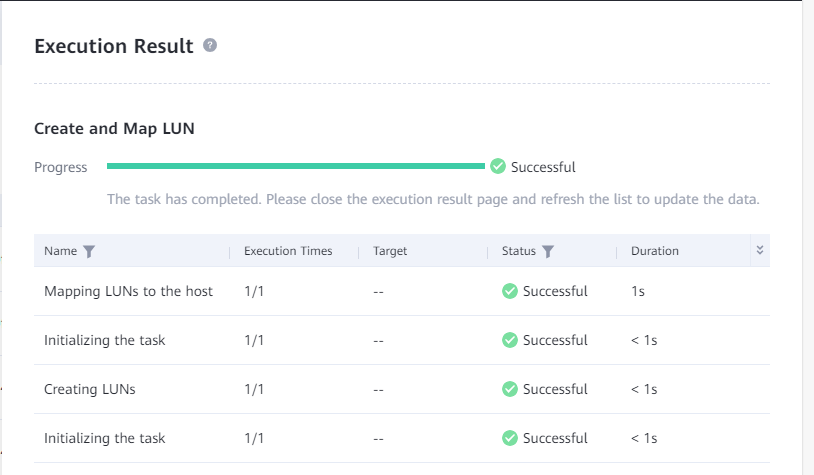Viewport: 814px width, 475px height.
Task: Click the Duration column header
Action: click(x=655, y=252)
